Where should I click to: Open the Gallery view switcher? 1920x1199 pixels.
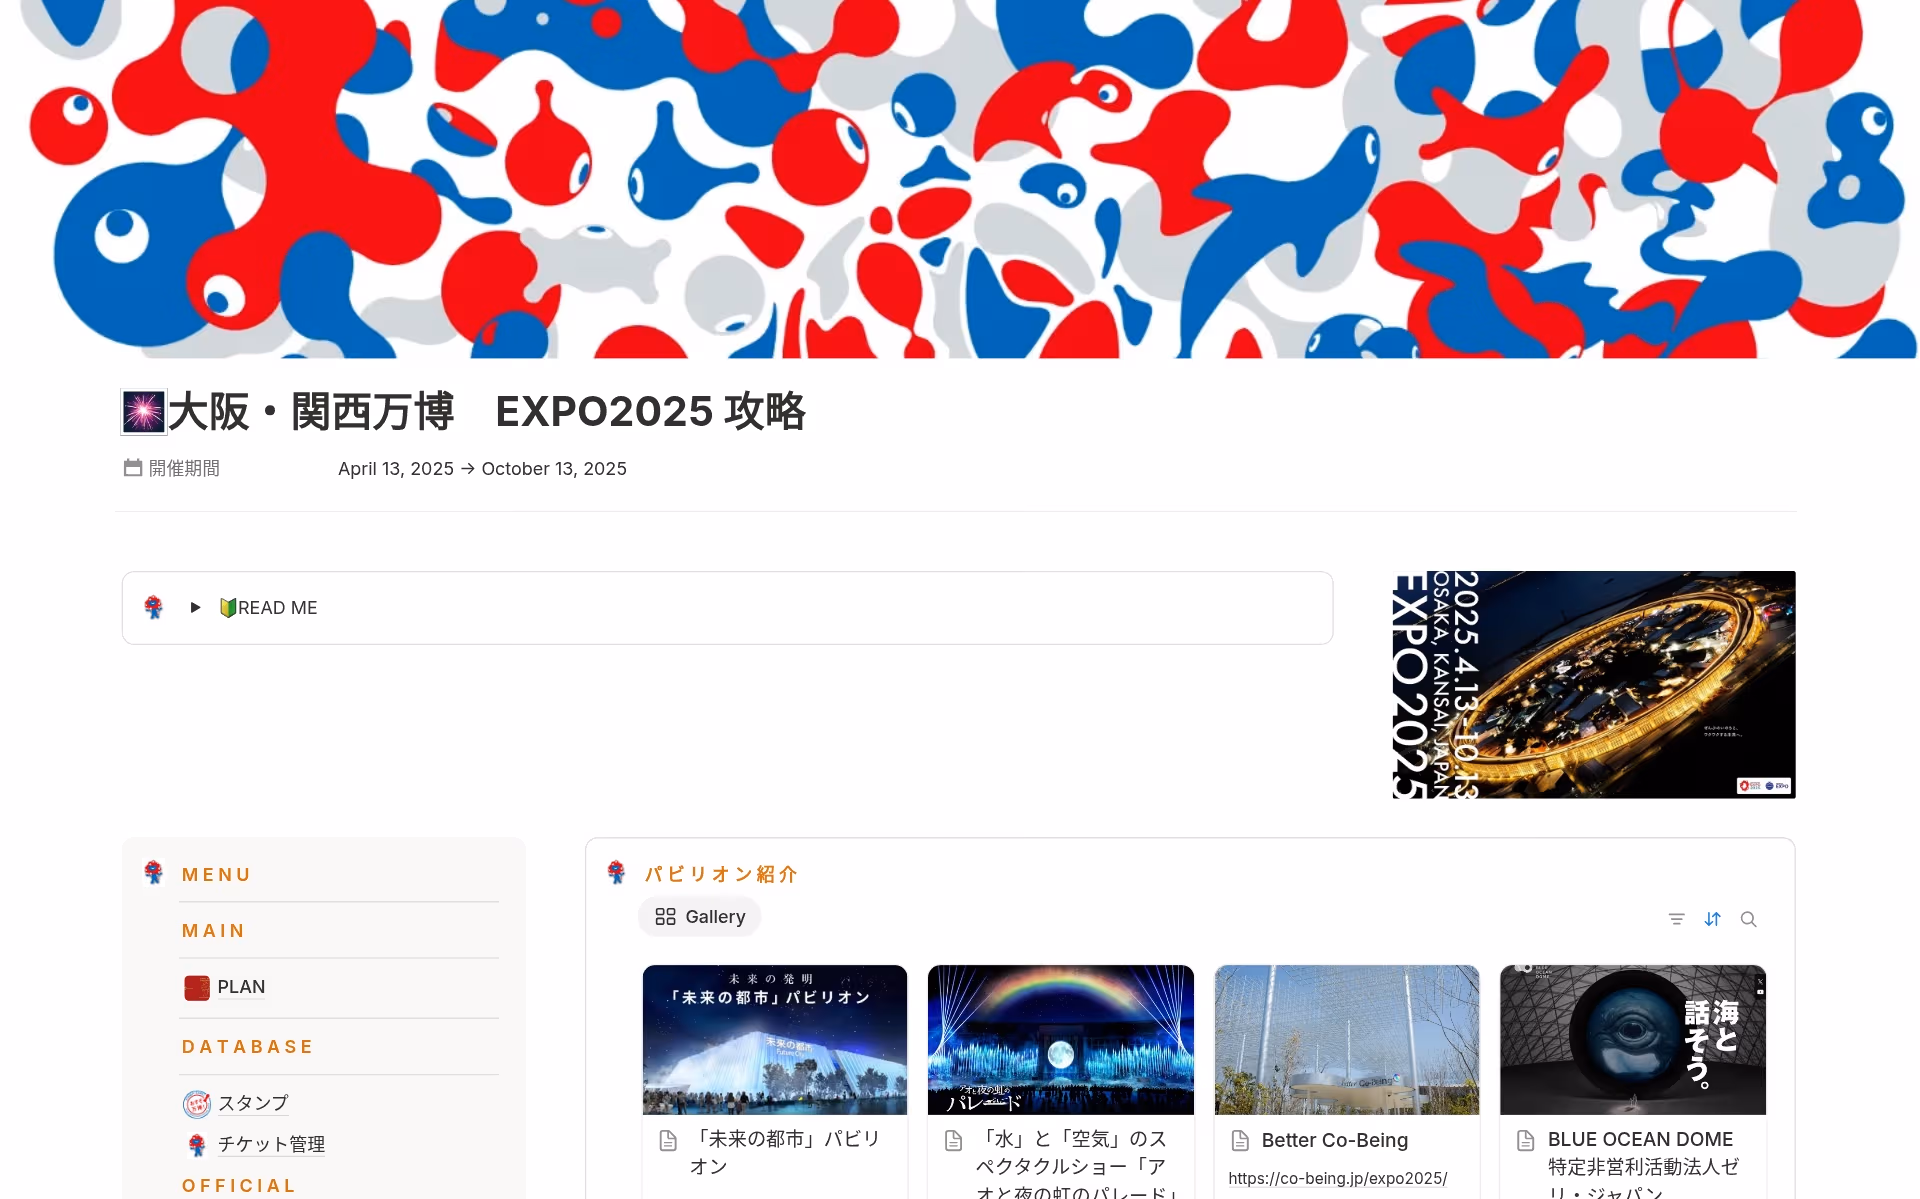click(699, 916)
